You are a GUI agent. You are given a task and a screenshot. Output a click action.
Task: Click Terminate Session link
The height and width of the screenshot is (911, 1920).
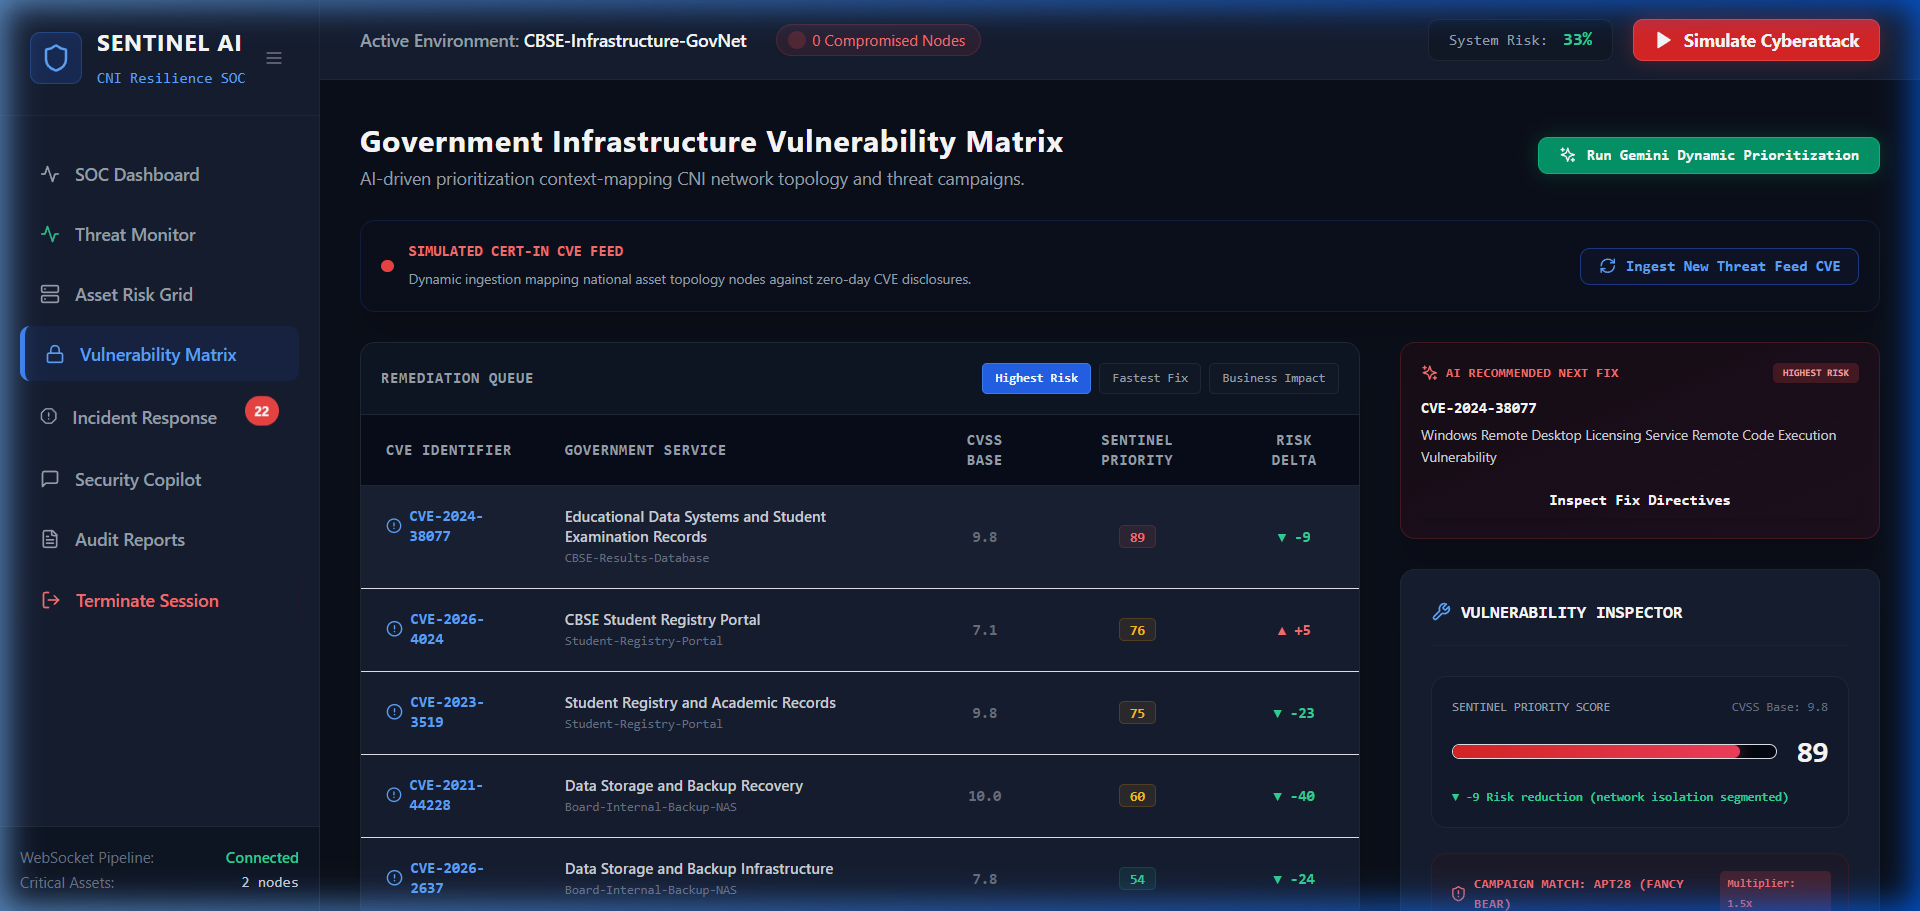point(160,600)
